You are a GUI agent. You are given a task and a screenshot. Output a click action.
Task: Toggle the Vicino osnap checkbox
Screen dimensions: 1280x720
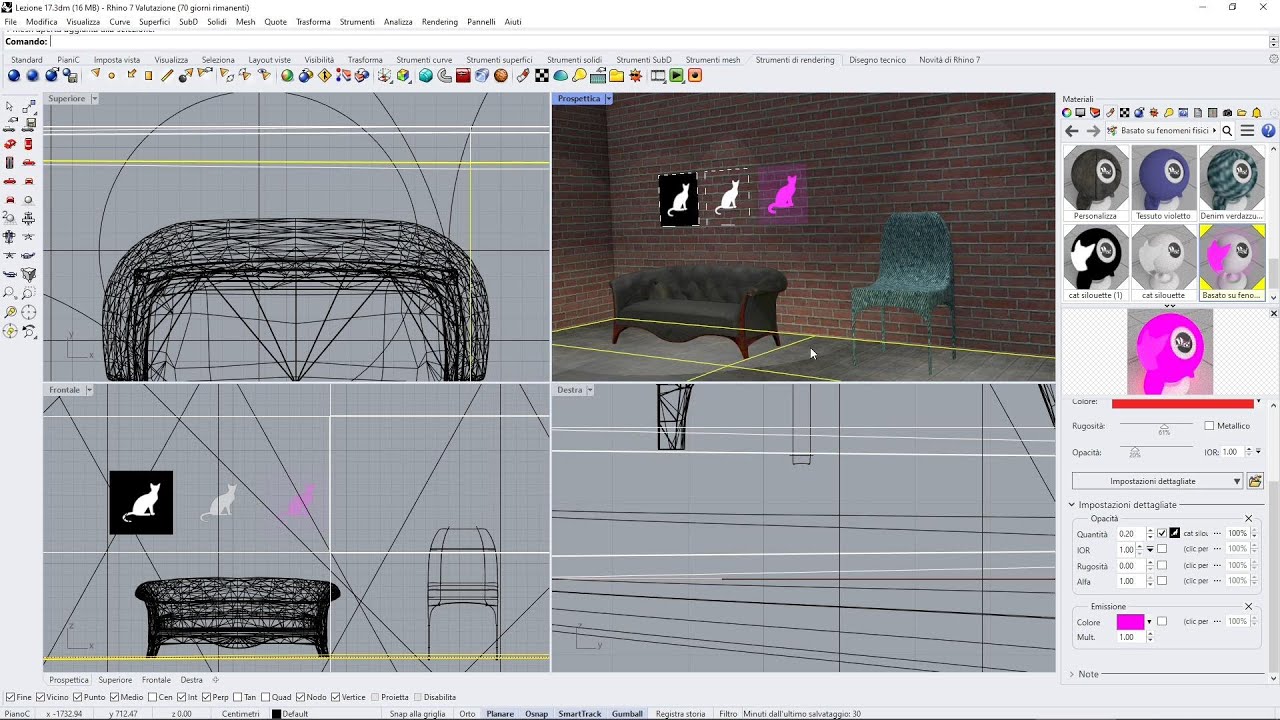(x=41, y=697)
